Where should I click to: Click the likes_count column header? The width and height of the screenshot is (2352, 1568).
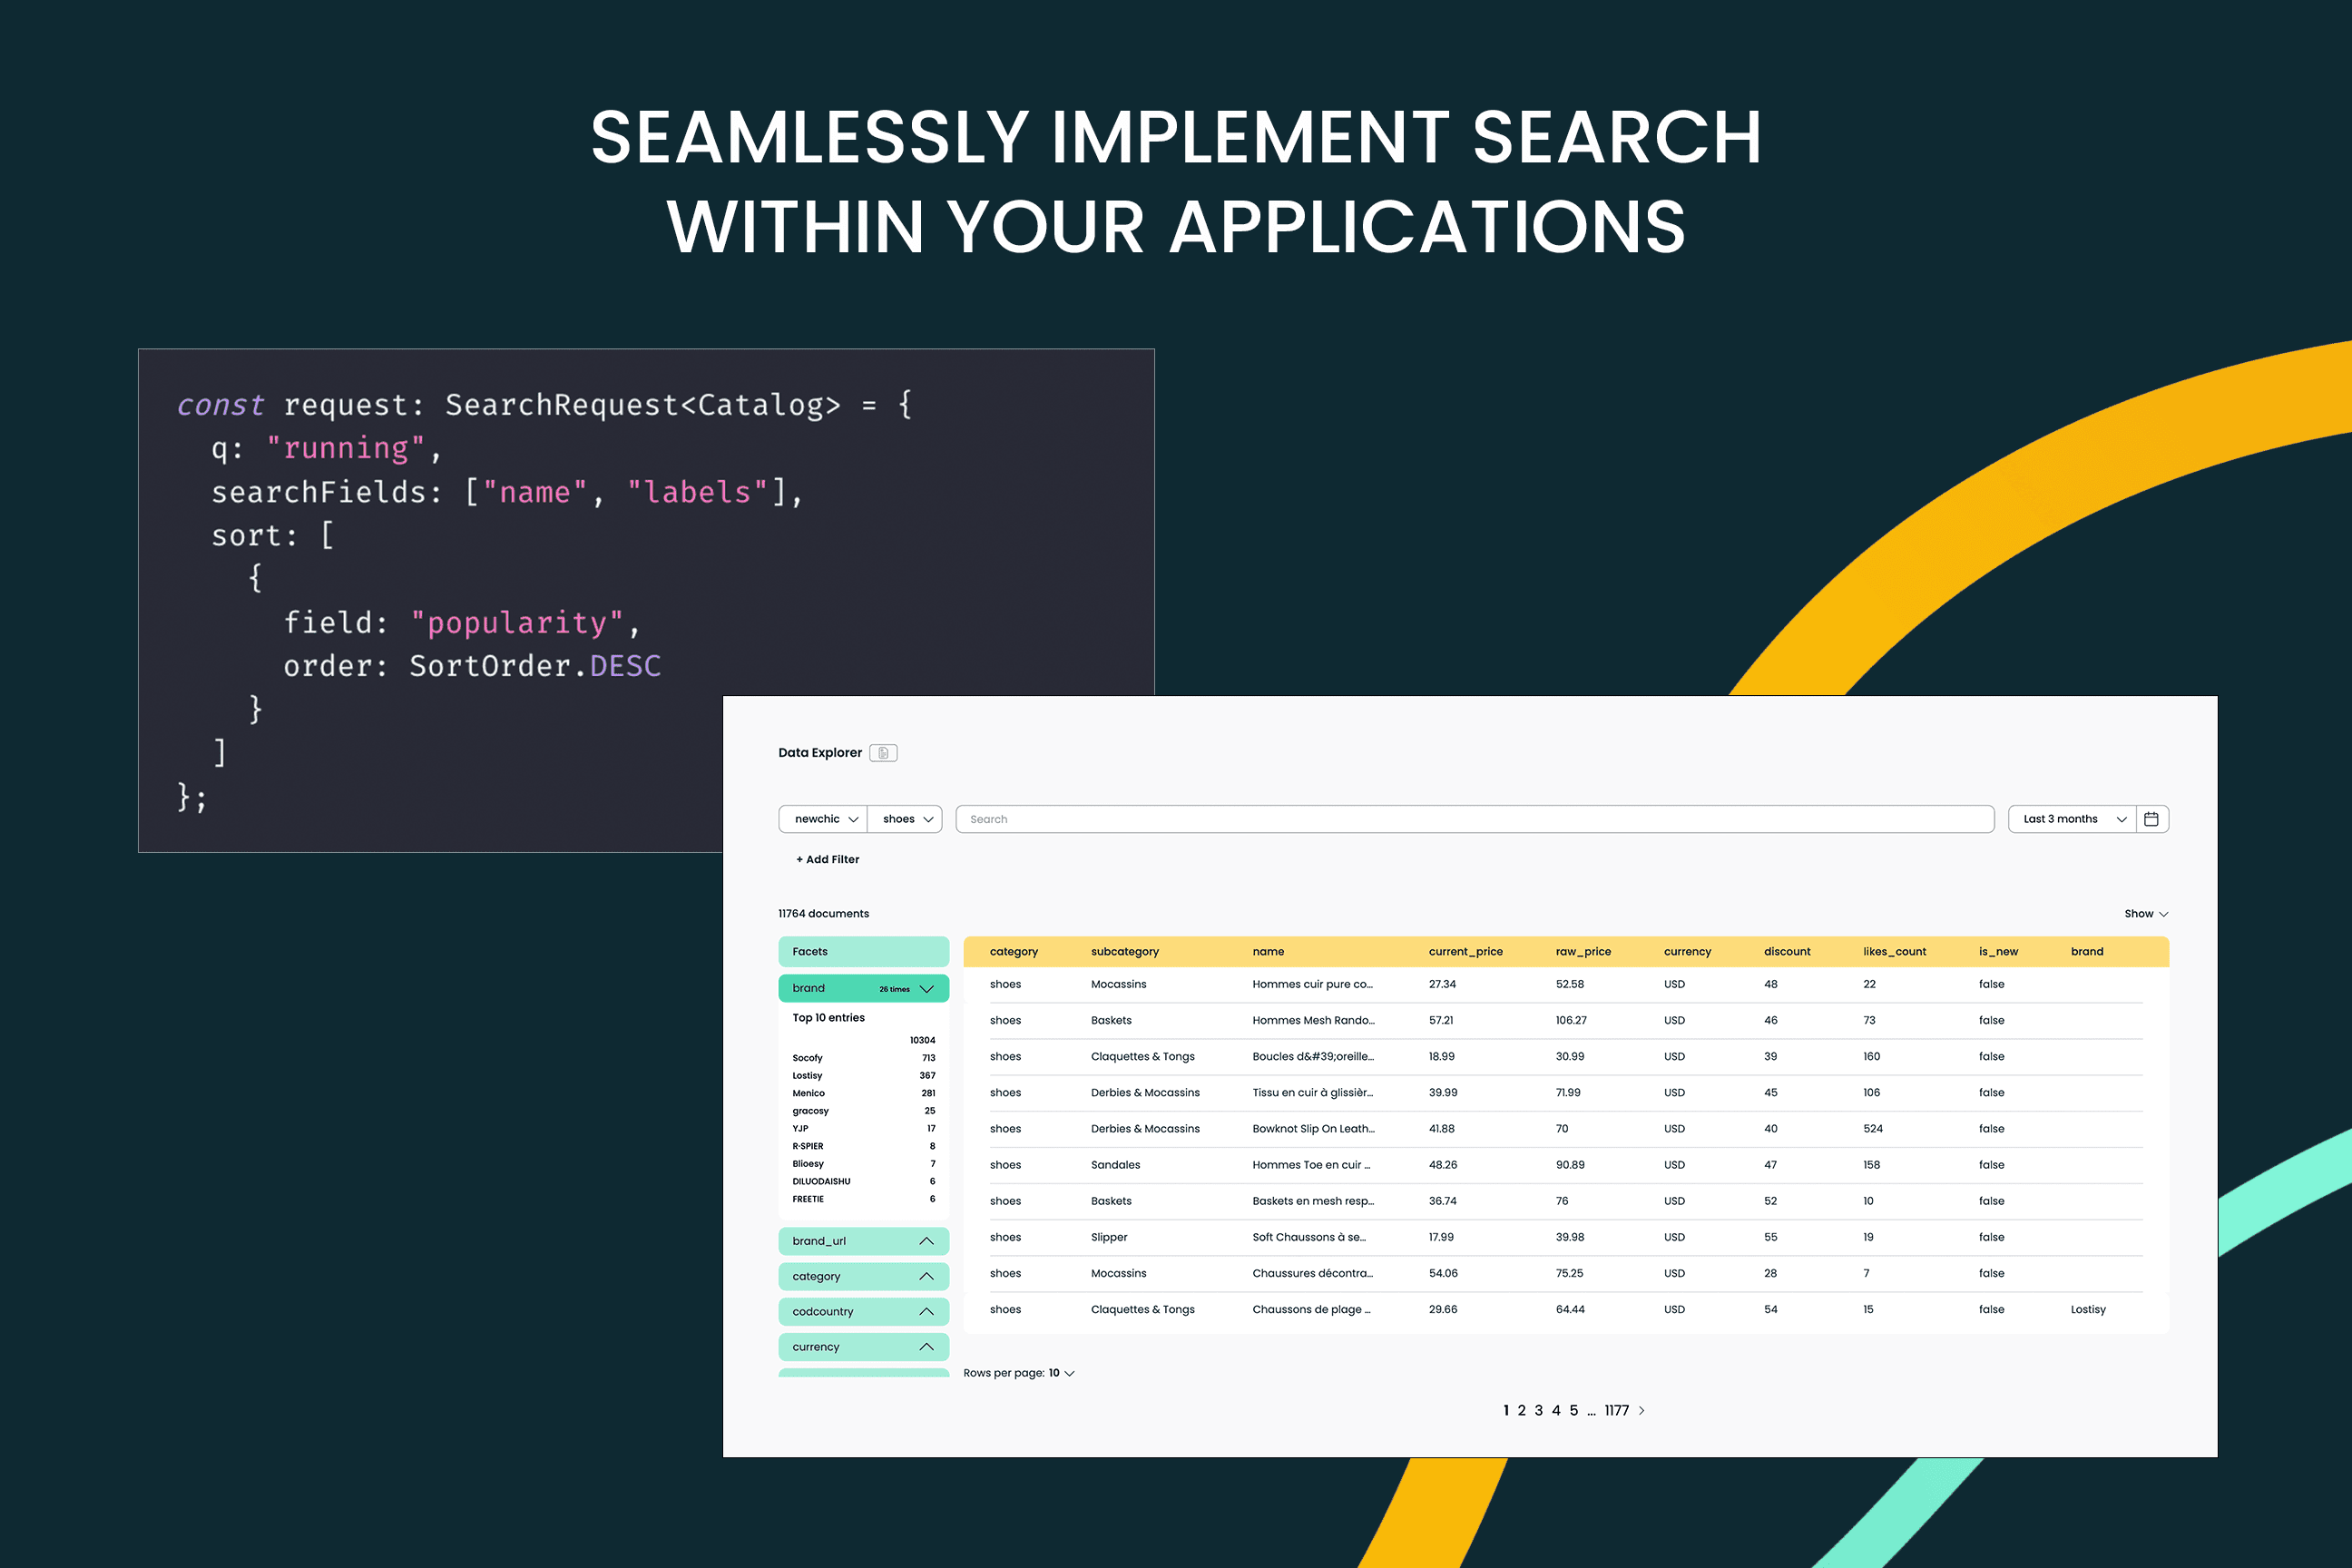pyautogui.click(x=1894, y=952)
